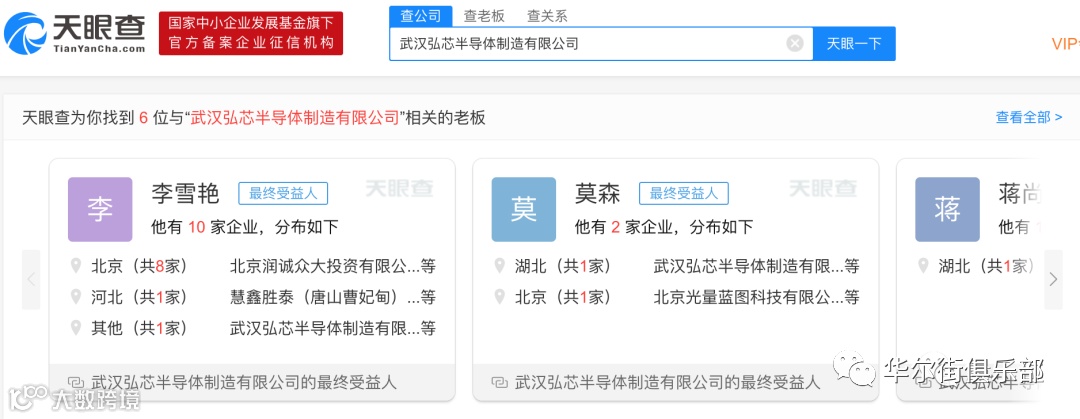Click the location pin beside 河北（共1家）
This screenshot has height=419, width=1080.
tap(76, 297)
